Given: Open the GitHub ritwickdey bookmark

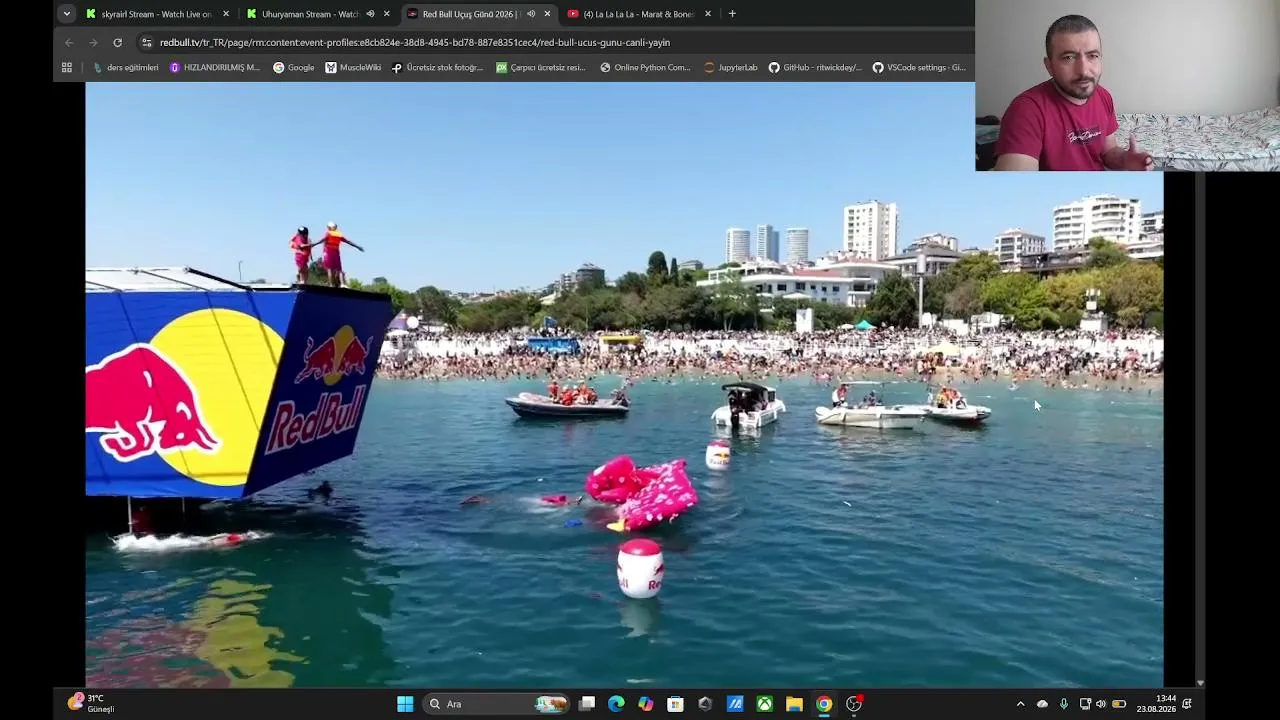Looking at the screenshot, I should click(815, 68).
